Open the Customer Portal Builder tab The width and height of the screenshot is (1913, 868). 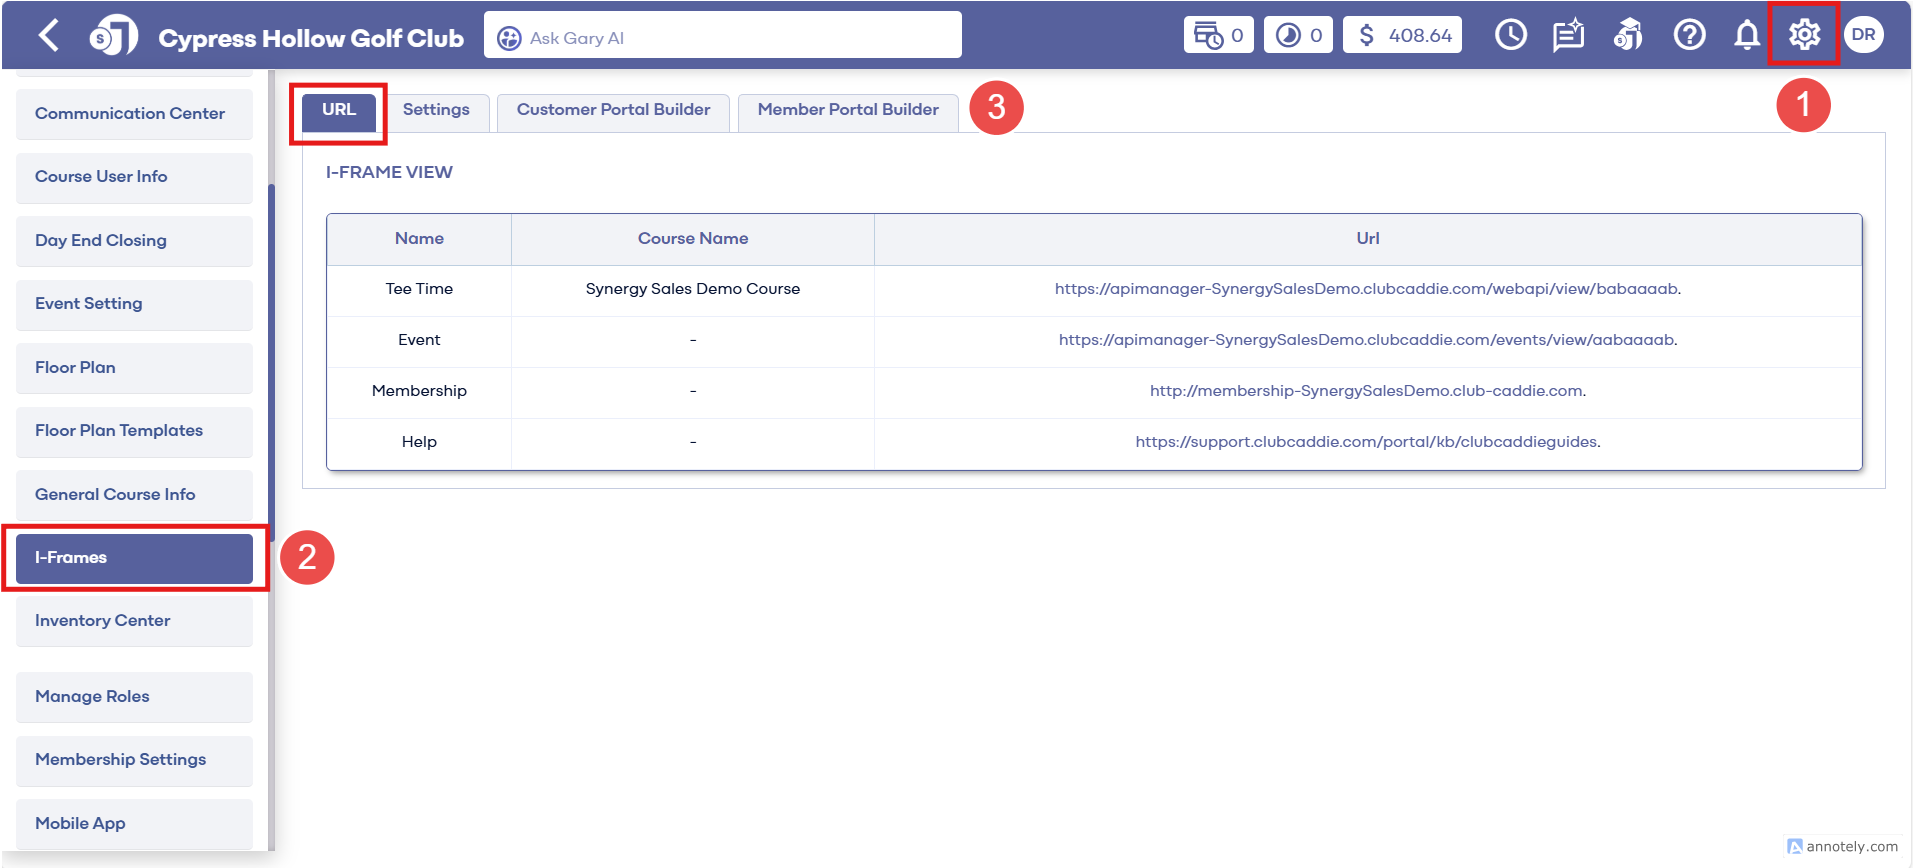[x=613, y=110]
